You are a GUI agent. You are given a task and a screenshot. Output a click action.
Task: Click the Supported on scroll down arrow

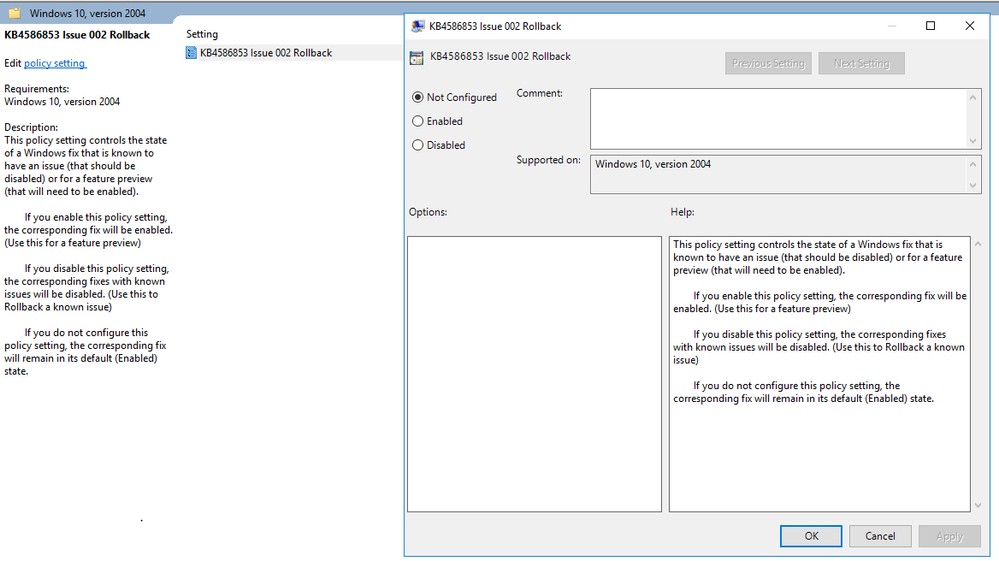pos(973,185)
